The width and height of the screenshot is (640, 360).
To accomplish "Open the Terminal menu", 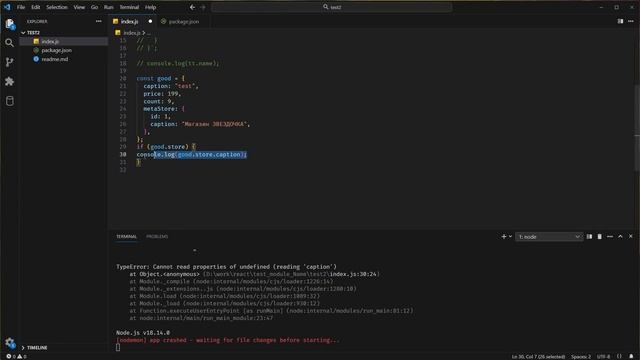I will pos(129,7).
